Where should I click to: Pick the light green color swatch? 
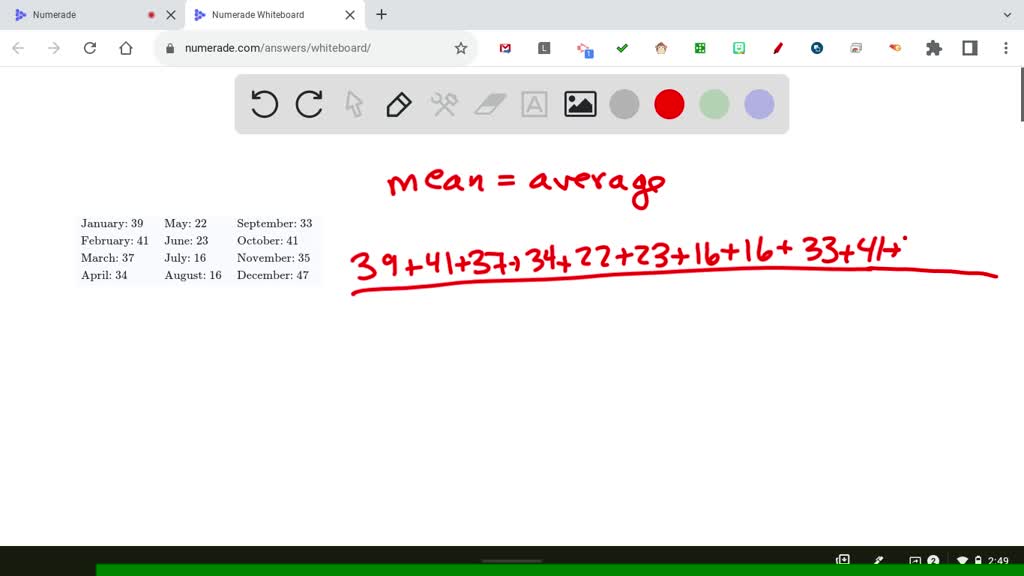pyautogui.click(x=714, y=104)
